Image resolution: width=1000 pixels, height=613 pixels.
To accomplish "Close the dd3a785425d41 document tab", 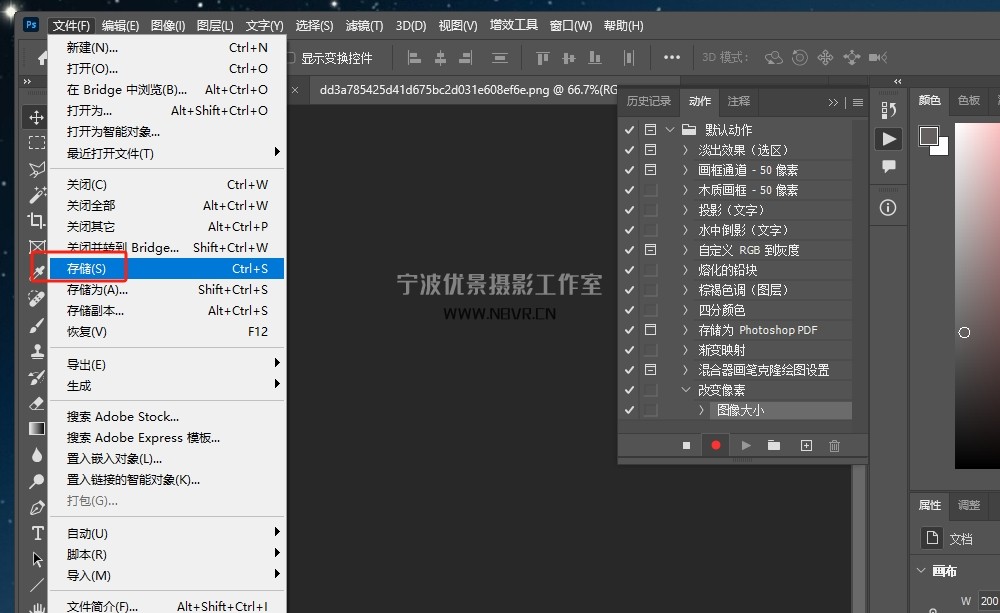I will 295,90.
